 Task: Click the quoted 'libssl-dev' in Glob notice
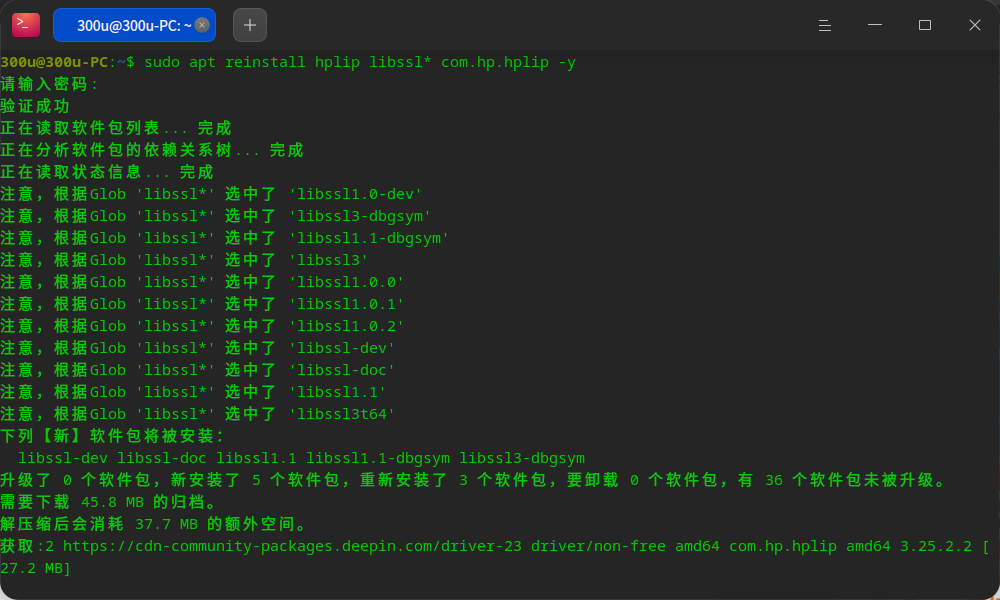[x=342, y=348]
